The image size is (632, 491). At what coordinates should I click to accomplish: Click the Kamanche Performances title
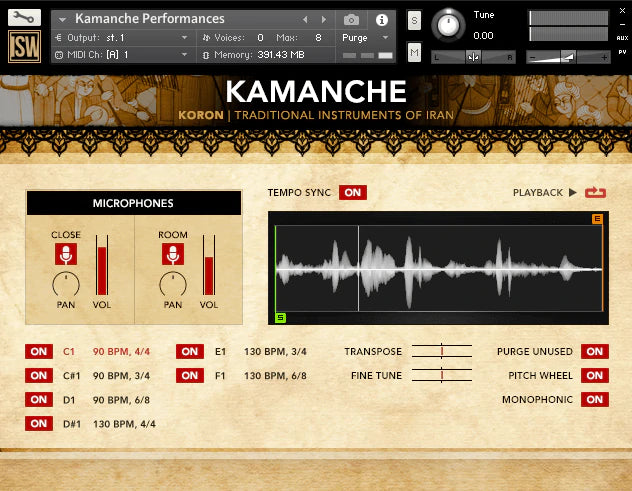click(150, 19)
